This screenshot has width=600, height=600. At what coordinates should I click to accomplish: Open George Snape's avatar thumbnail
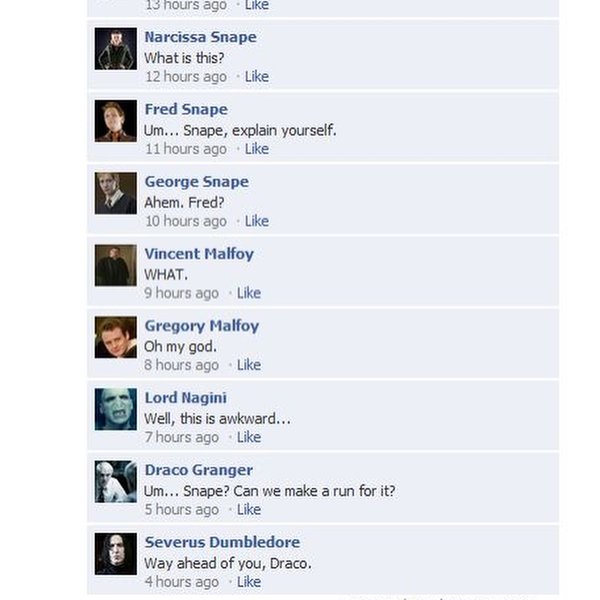tap(116, 193)
